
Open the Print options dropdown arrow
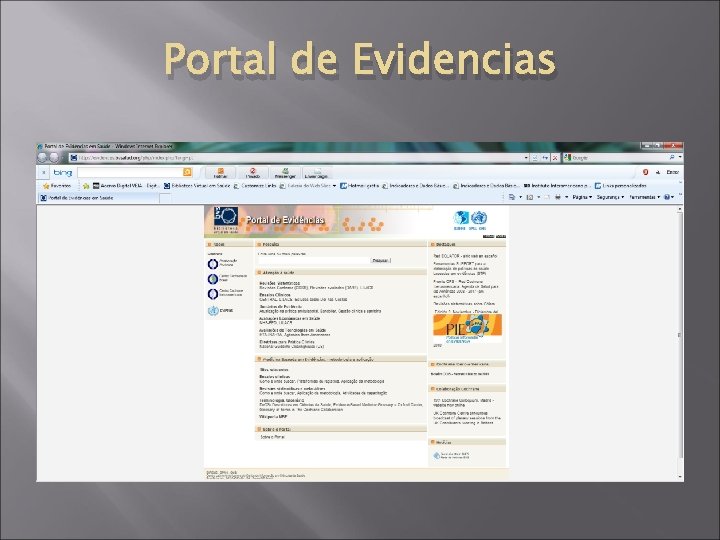coord(567,197)
